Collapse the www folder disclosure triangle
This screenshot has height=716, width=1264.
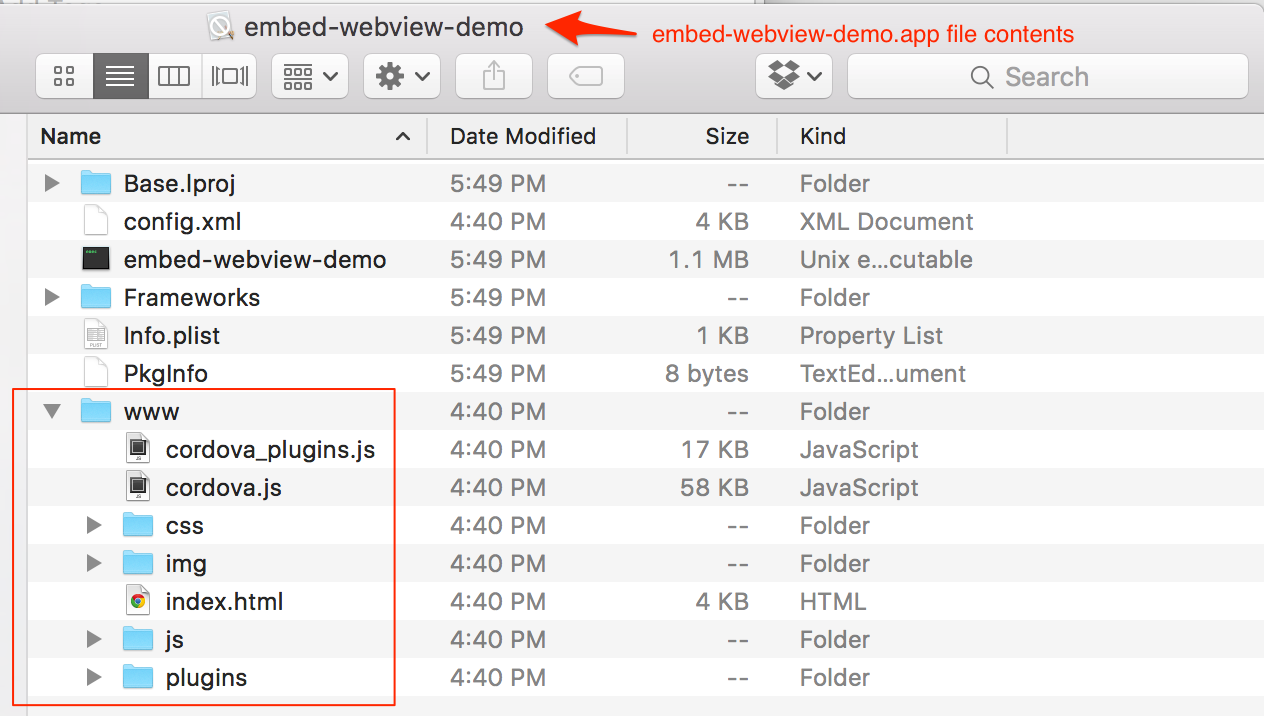[53, 411]
